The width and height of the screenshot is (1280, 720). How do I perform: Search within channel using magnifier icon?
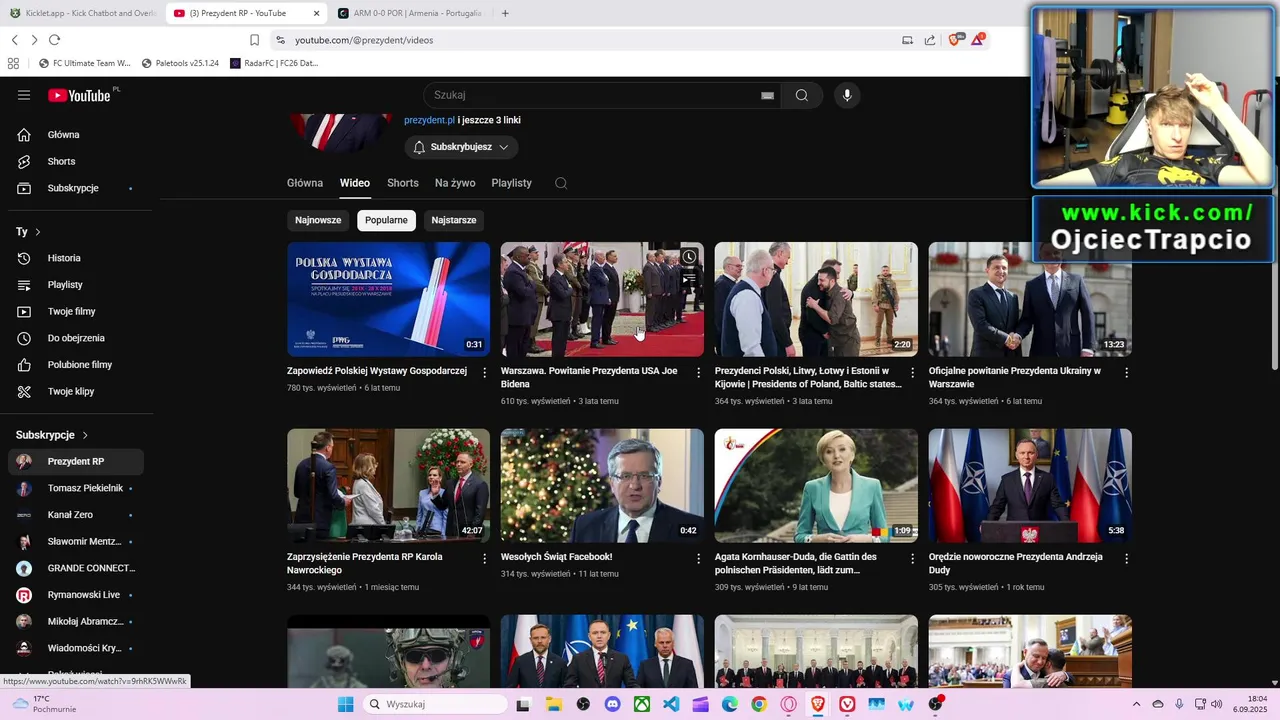point(561,183)
